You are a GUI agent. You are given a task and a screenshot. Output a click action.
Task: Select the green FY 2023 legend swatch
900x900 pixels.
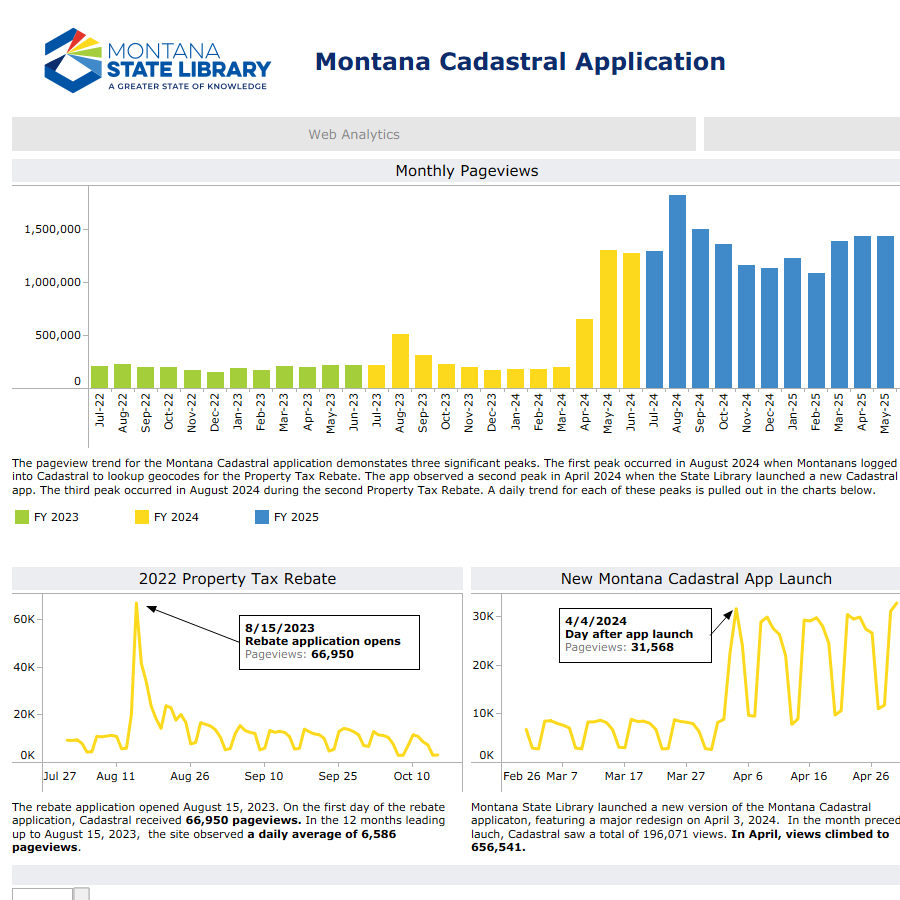pos(23,518)
